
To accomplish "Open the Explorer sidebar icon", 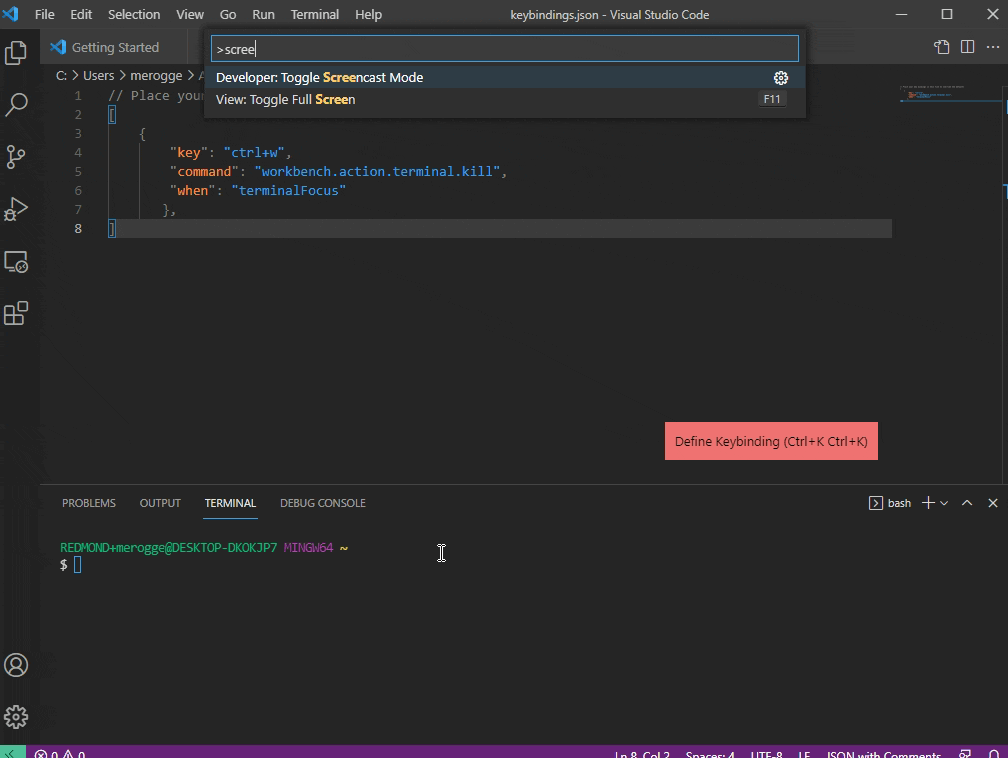I will click(15, 53).
